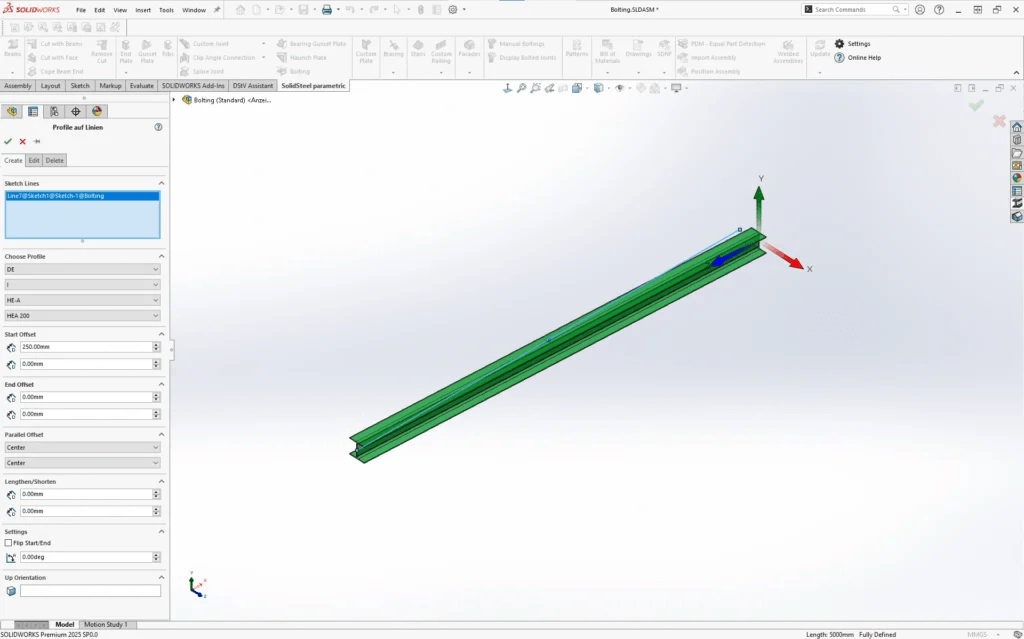Click the pushpin keep-visible icon
Viewport: 1024px width, 639px height.
click(x=37, y=141)
